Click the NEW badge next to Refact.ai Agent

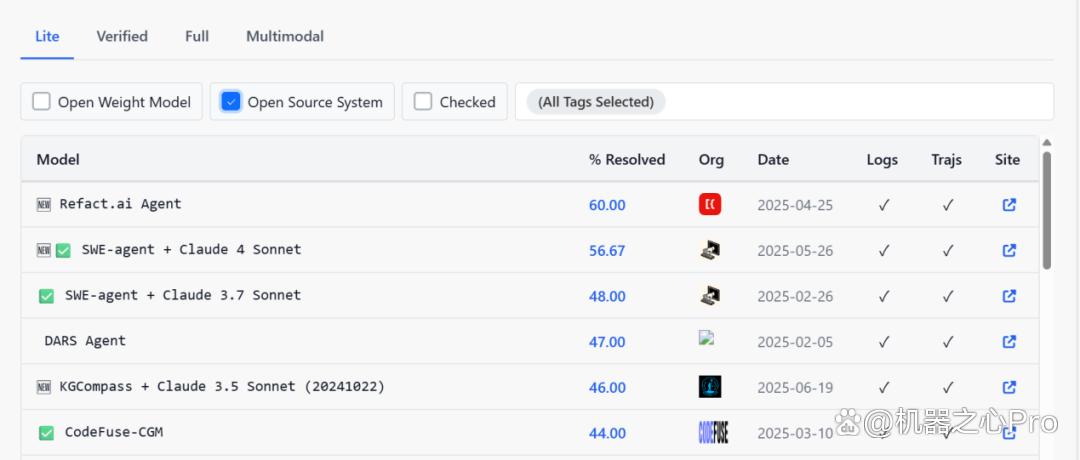coord(44,205)
